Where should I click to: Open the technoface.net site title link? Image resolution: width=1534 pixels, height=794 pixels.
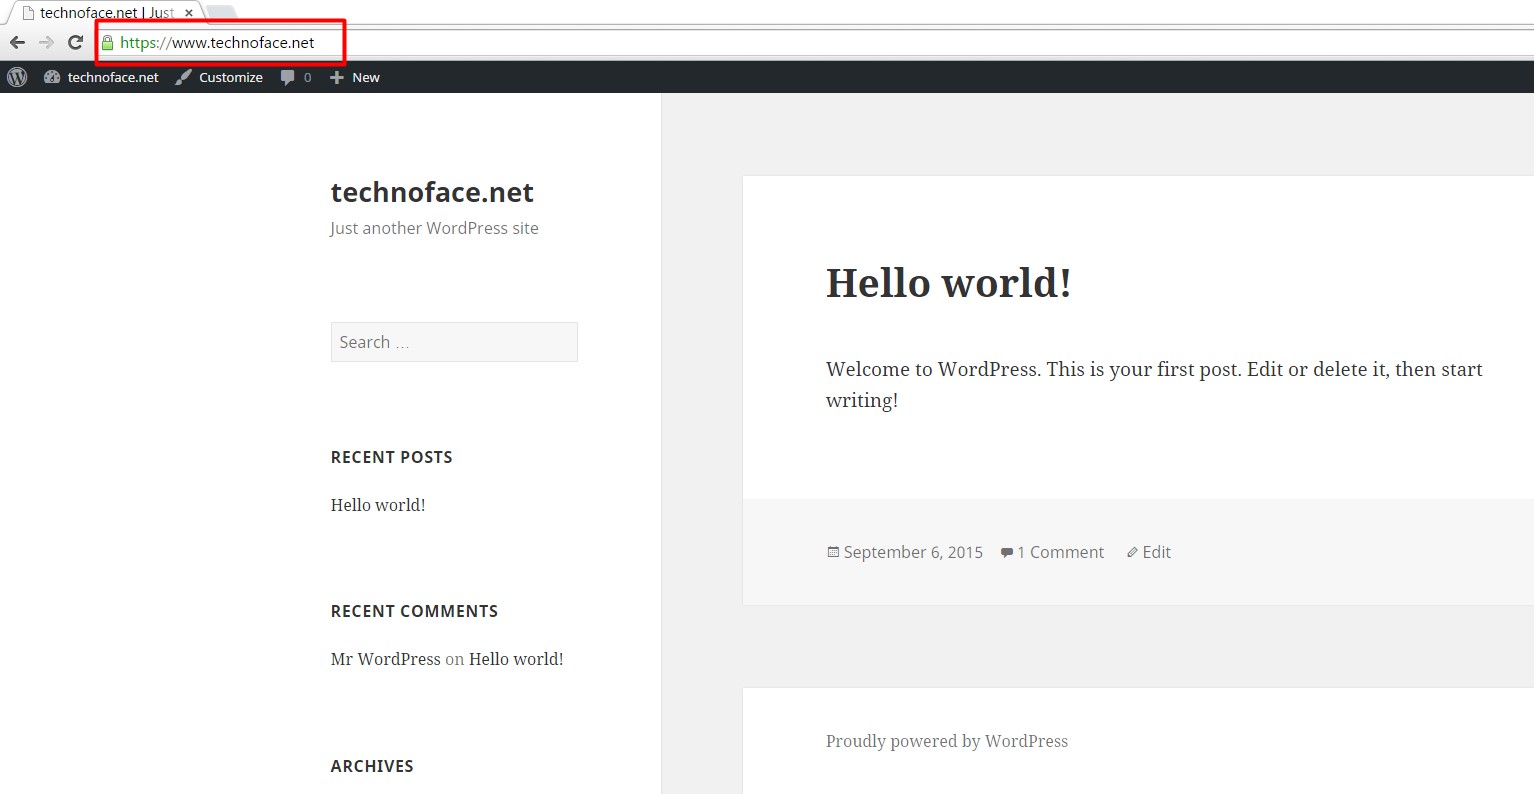(432, 192)
